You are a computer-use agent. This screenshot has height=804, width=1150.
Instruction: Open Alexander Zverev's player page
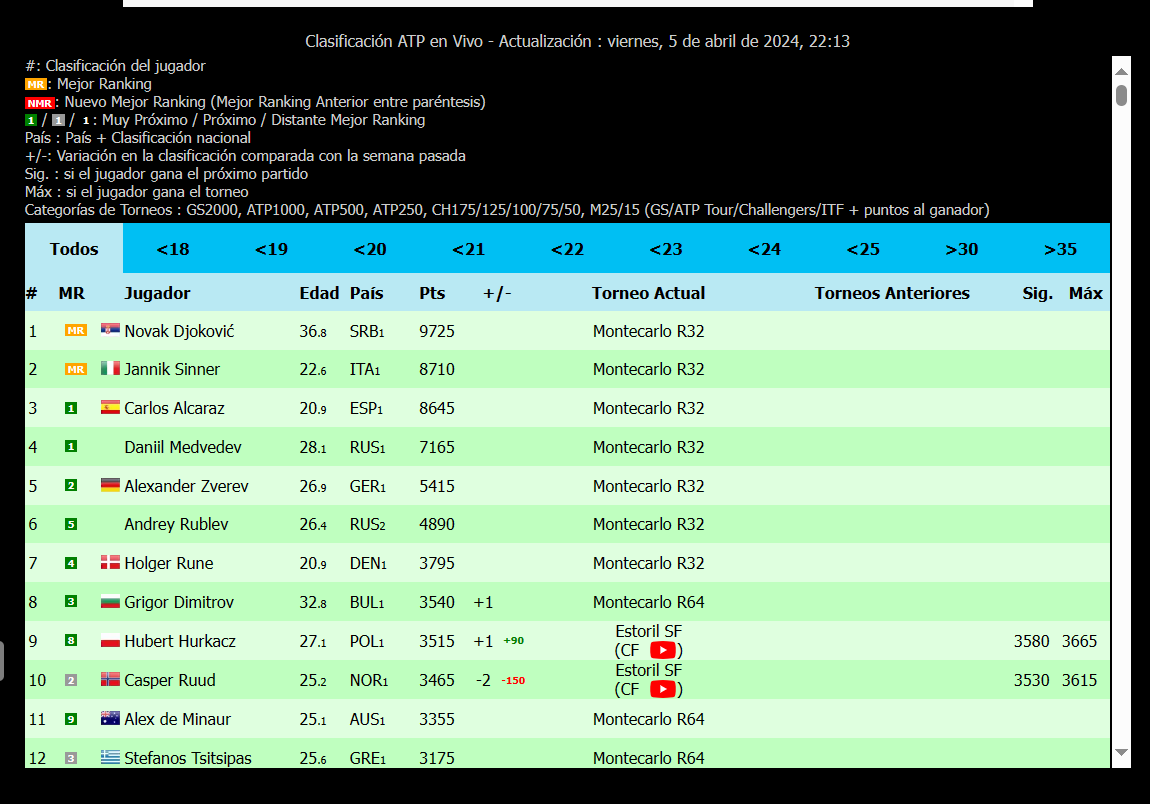click(x=186, y=486)
